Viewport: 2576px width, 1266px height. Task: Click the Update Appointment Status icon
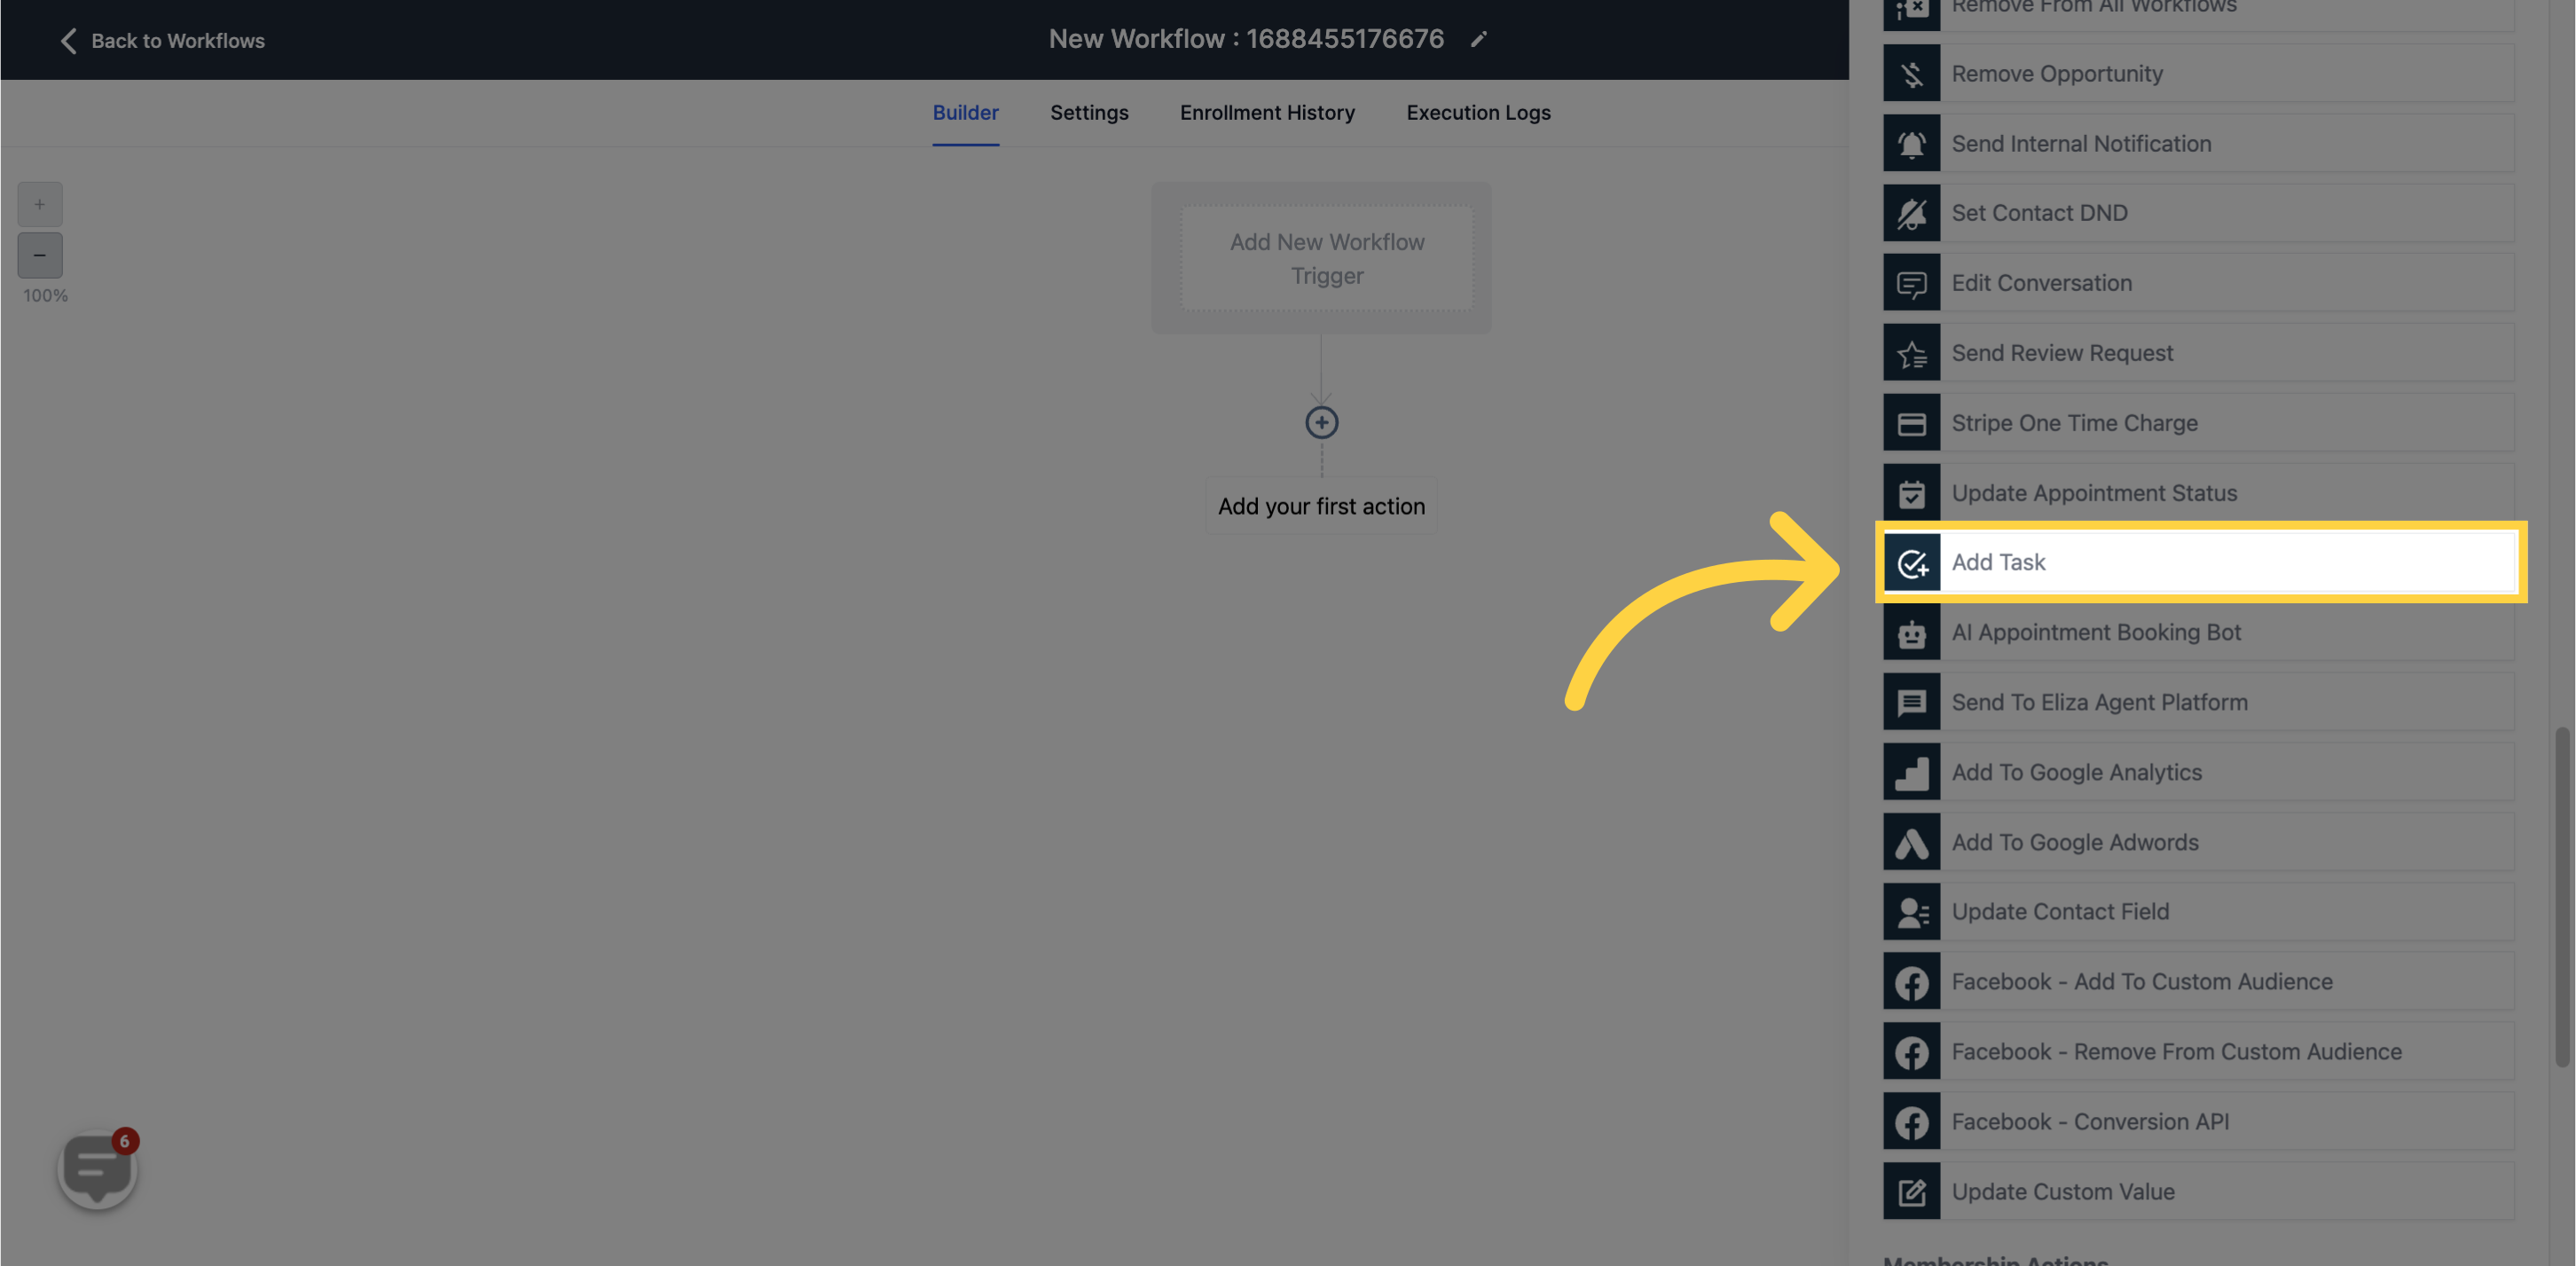pos(1911,491)
